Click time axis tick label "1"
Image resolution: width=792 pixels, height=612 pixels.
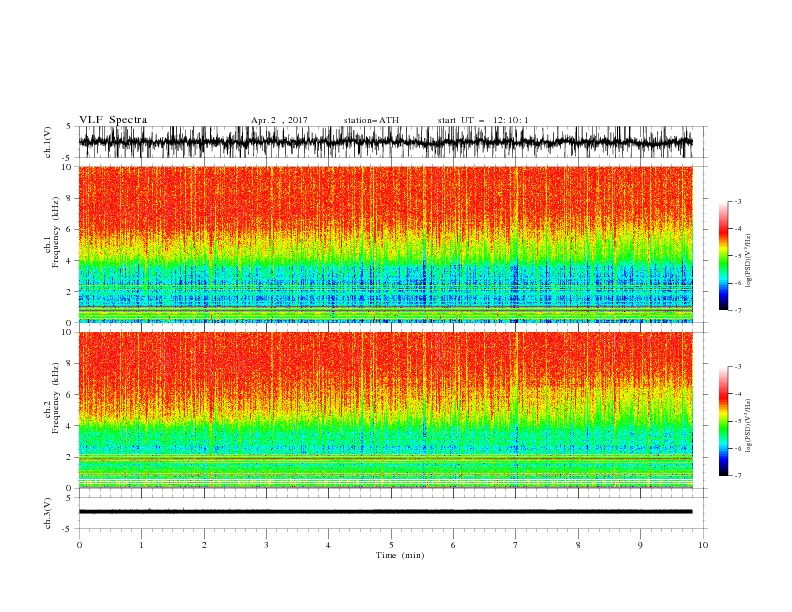141,545
